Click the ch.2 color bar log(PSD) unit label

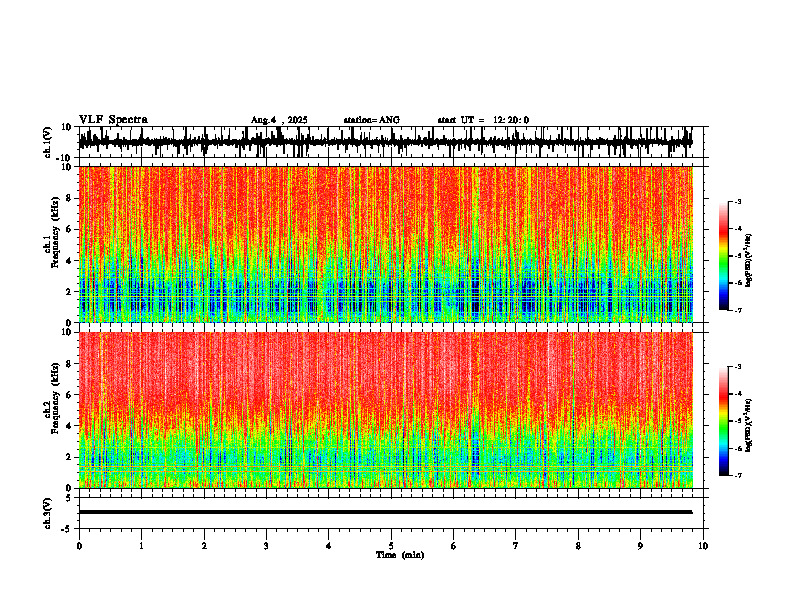point(749,425)
